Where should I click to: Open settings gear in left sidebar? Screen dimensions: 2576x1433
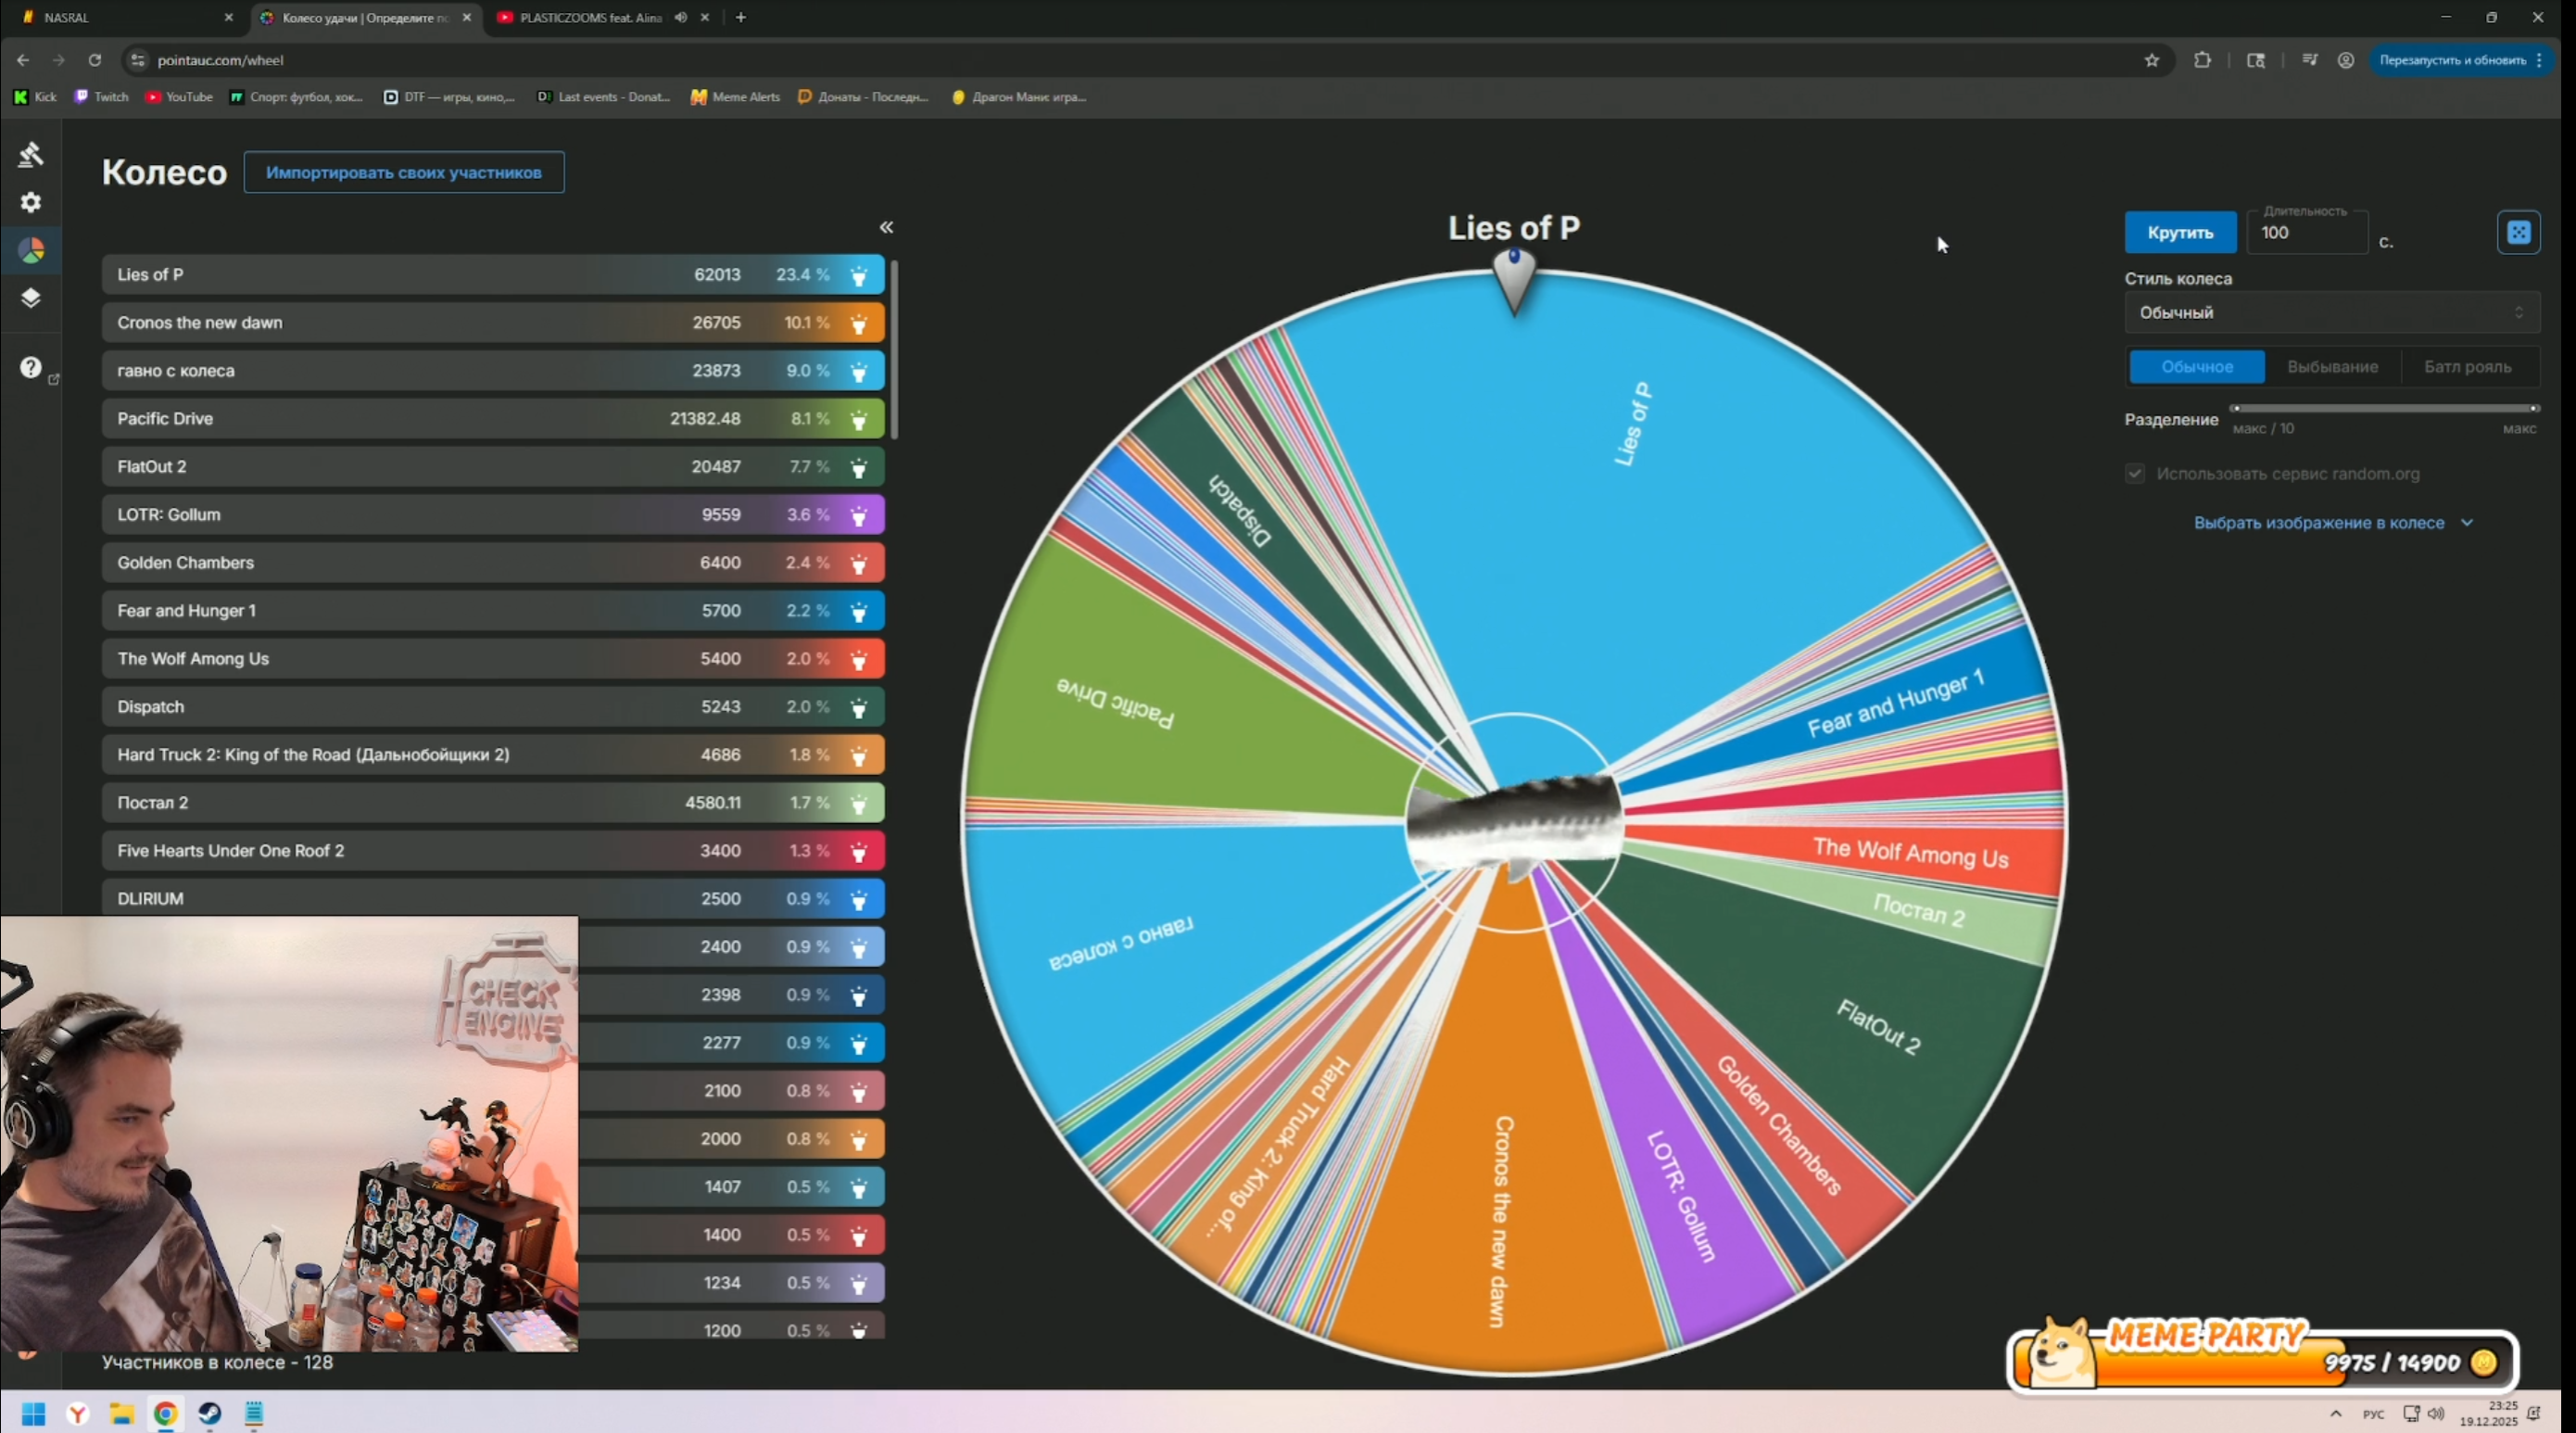[31, 203]
